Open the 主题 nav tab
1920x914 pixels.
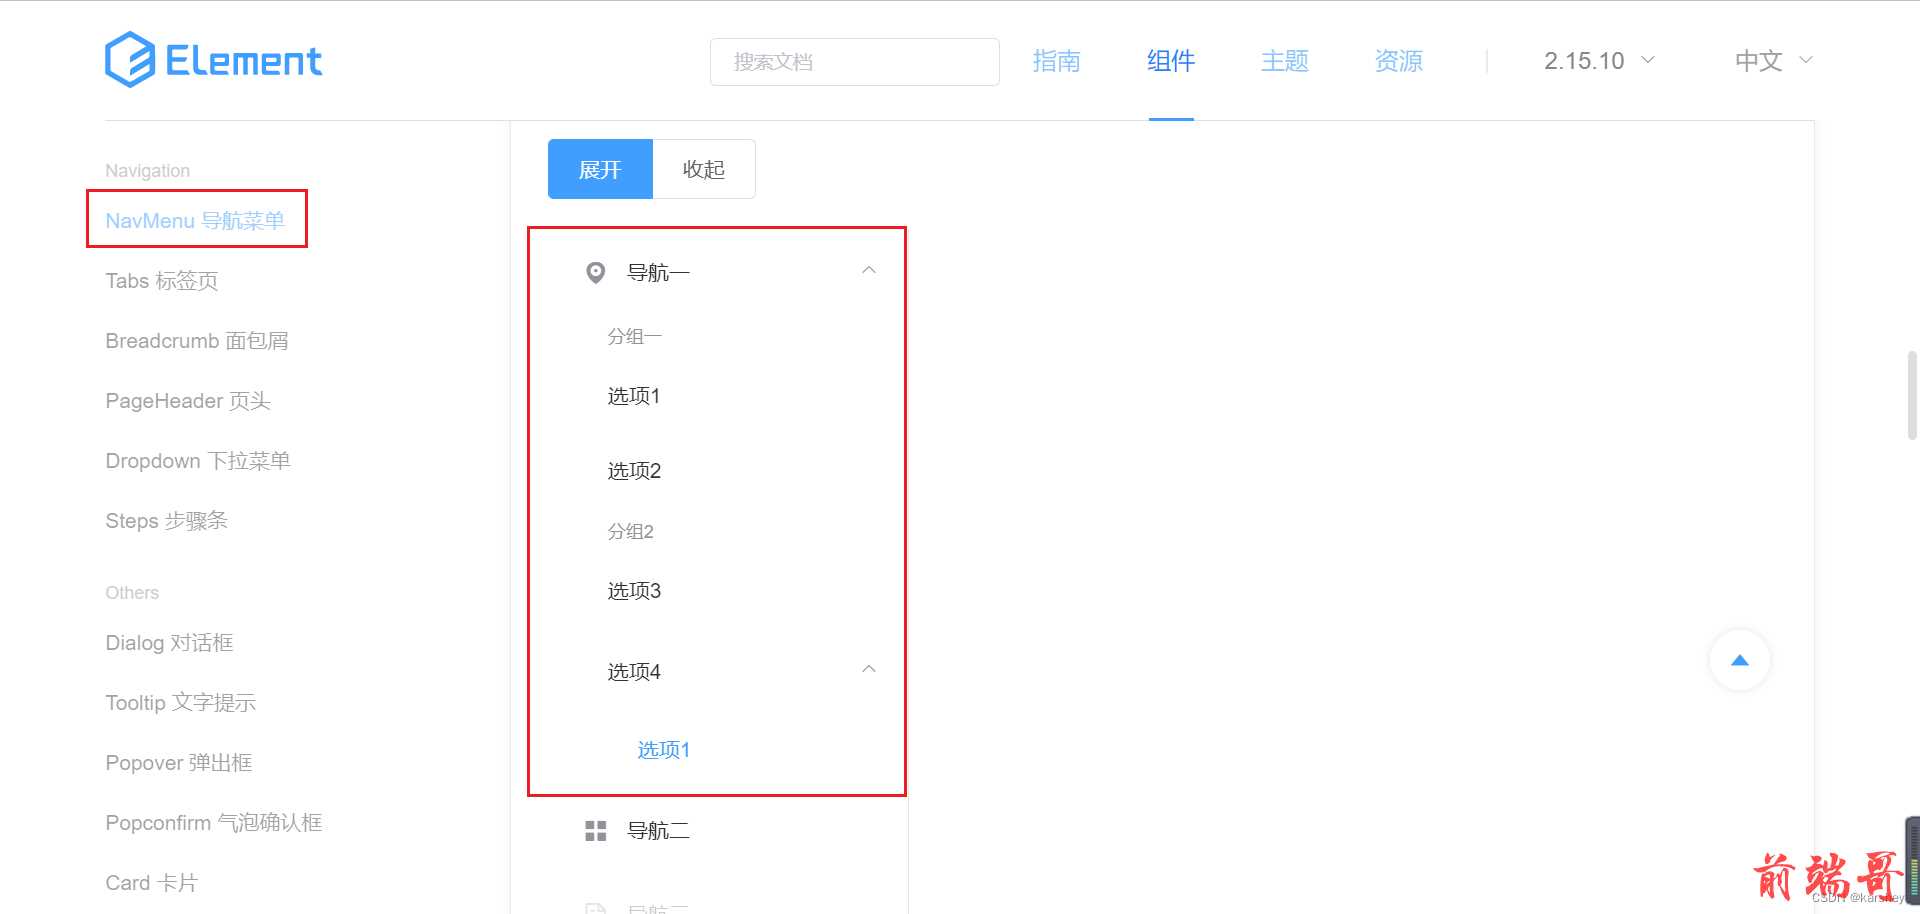(x=1285, y=61)
